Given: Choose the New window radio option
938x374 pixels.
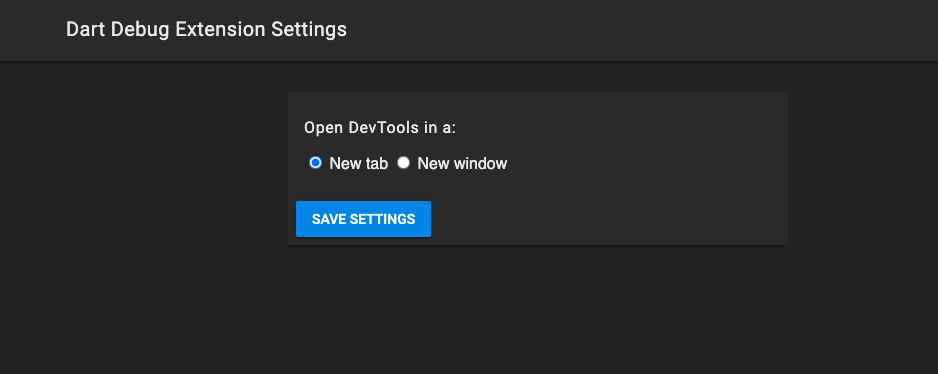Looking at the screenshot, I should [404, 163].
